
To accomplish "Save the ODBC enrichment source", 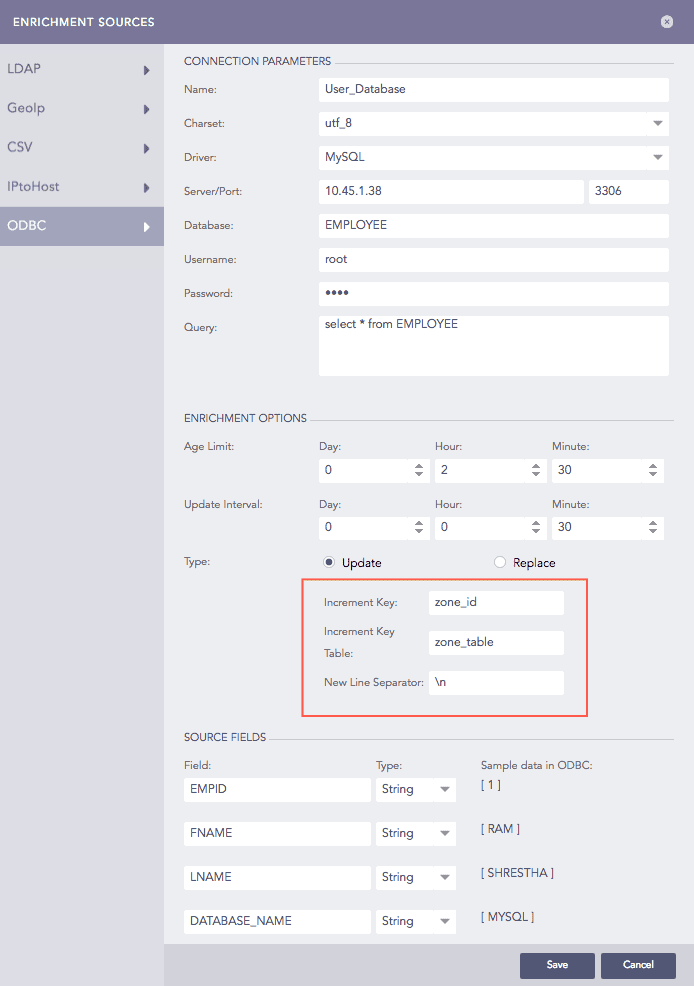I will pos(557,965).
